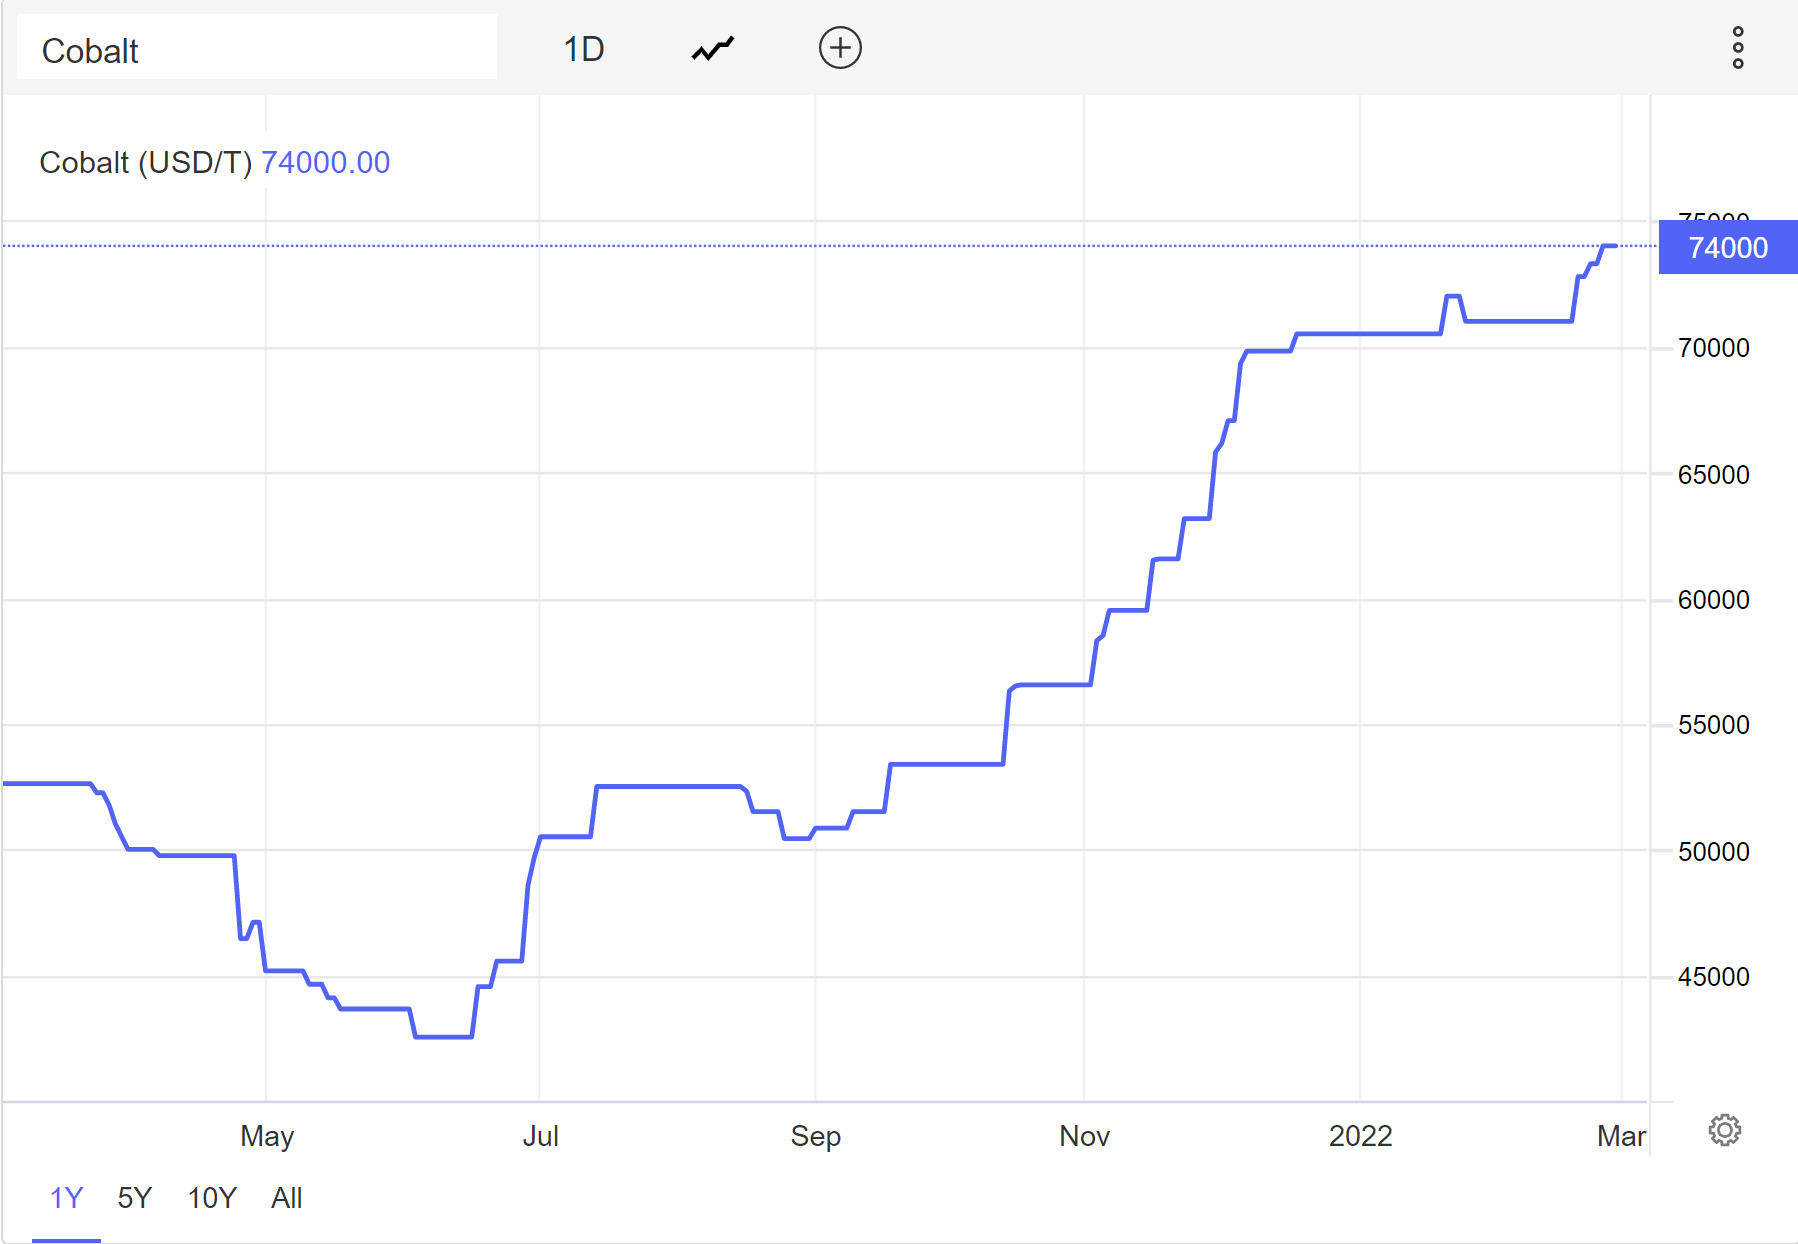
Task: Switch to the 10Y time range
Action: (212, 1198)
